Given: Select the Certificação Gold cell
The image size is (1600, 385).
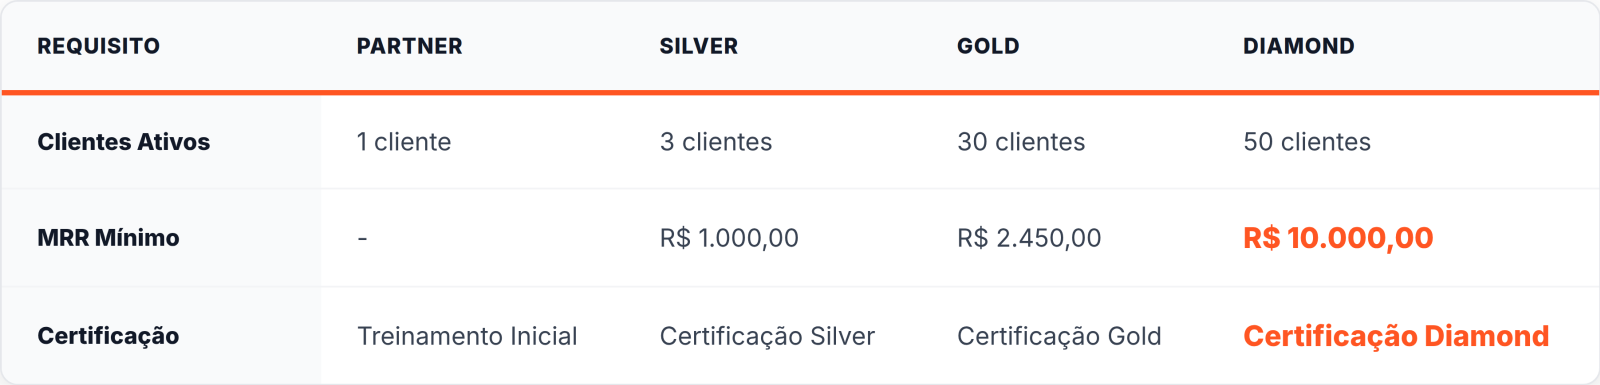Looking at the screenshot, I should tap(1059, 336).
